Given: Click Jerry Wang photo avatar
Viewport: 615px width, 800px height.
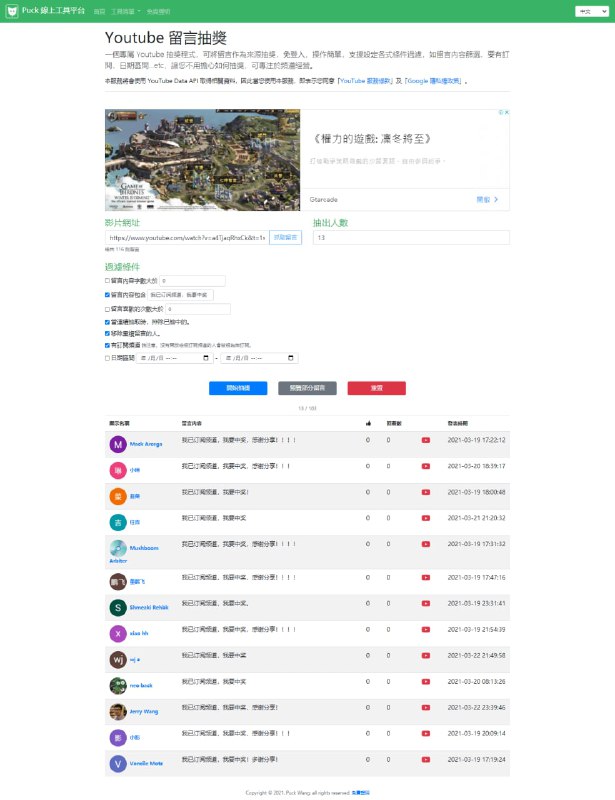Looking at the screenshot, I should [x=118, y=712].
